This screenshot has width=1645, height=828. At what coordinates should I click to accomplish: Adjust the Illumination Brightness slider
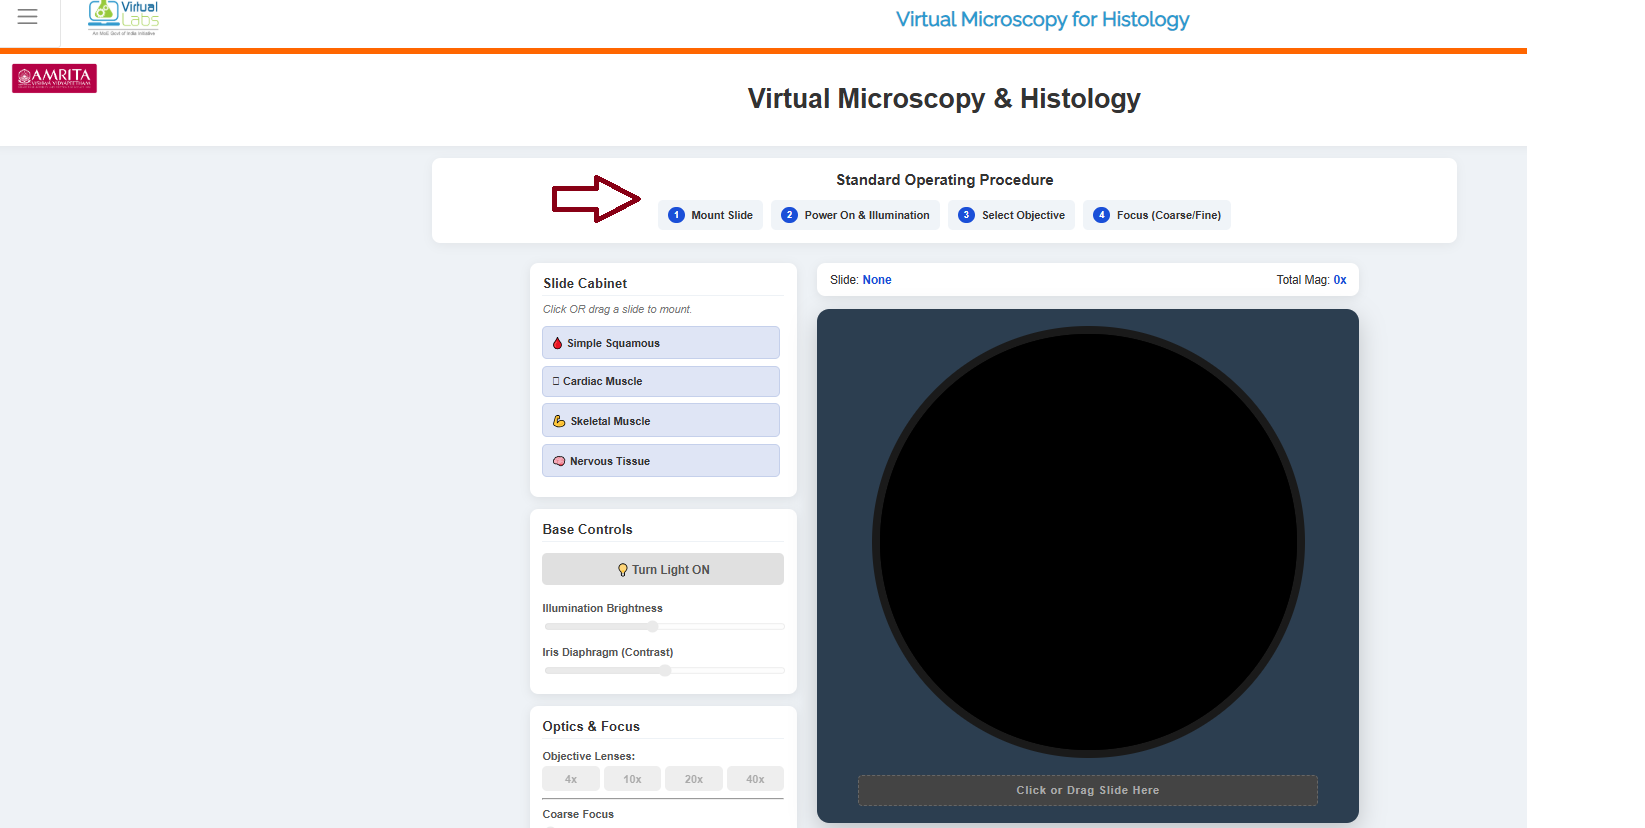[x=653, y=627]
